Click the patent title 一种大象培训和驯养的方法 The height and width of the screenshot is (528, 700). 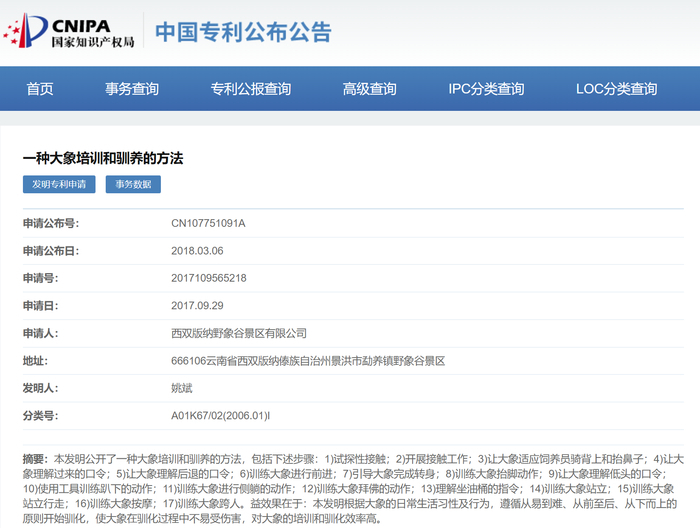[103, 158]
